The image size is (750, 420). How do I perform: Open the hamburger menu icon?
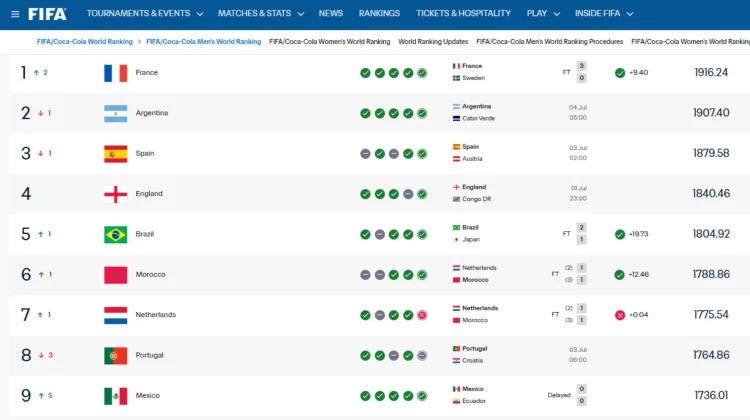tap(15, 14)
